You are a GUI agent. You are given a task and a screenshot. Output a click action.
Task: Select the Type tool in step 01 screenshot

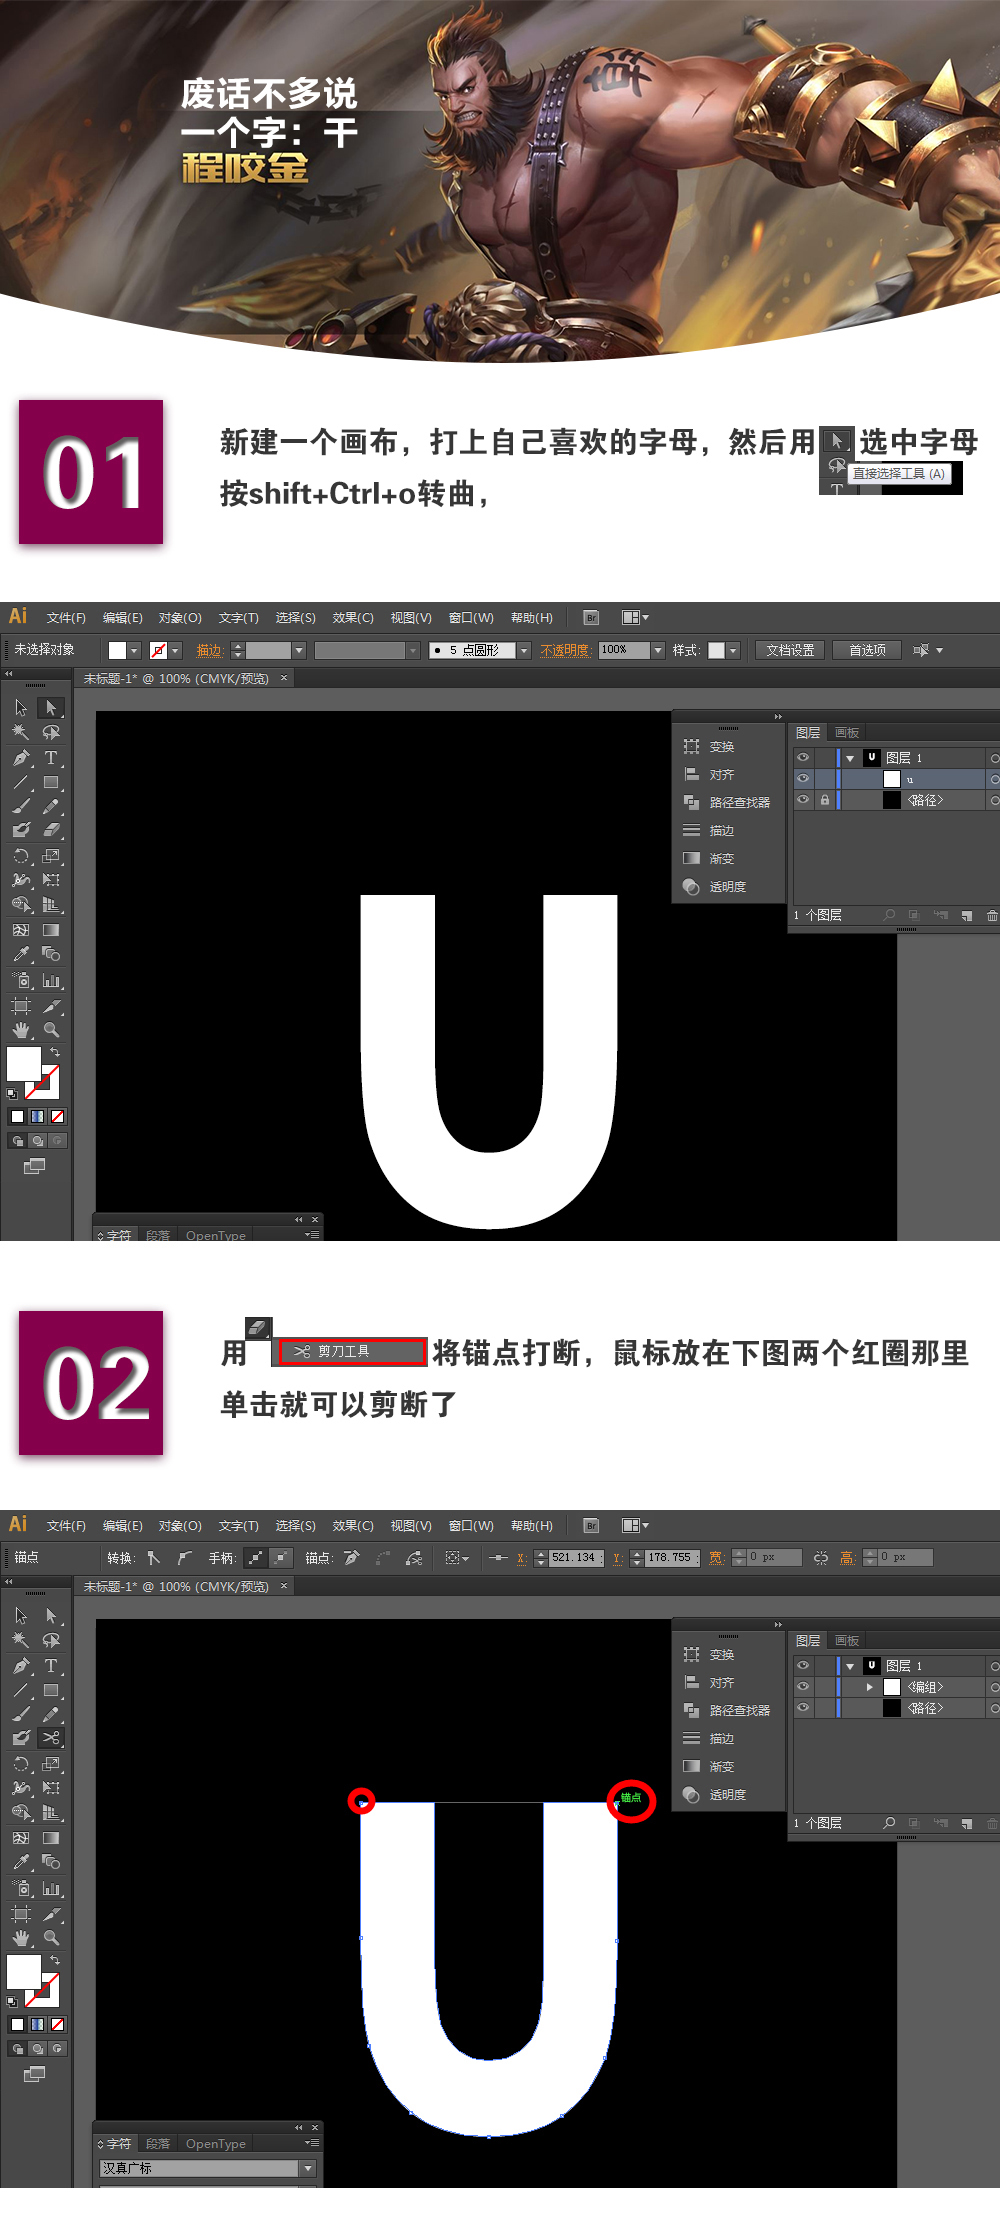click(51, 758)
